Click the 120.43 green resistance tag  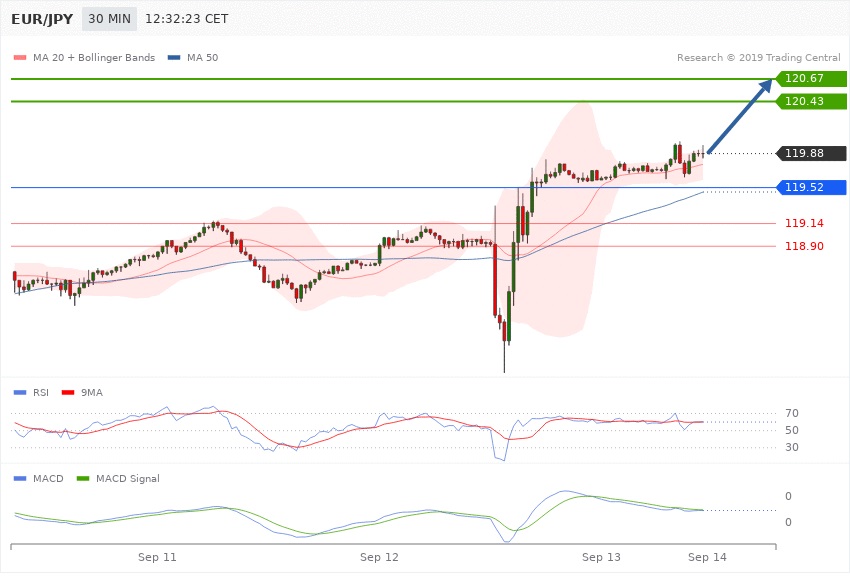[811, 101]
